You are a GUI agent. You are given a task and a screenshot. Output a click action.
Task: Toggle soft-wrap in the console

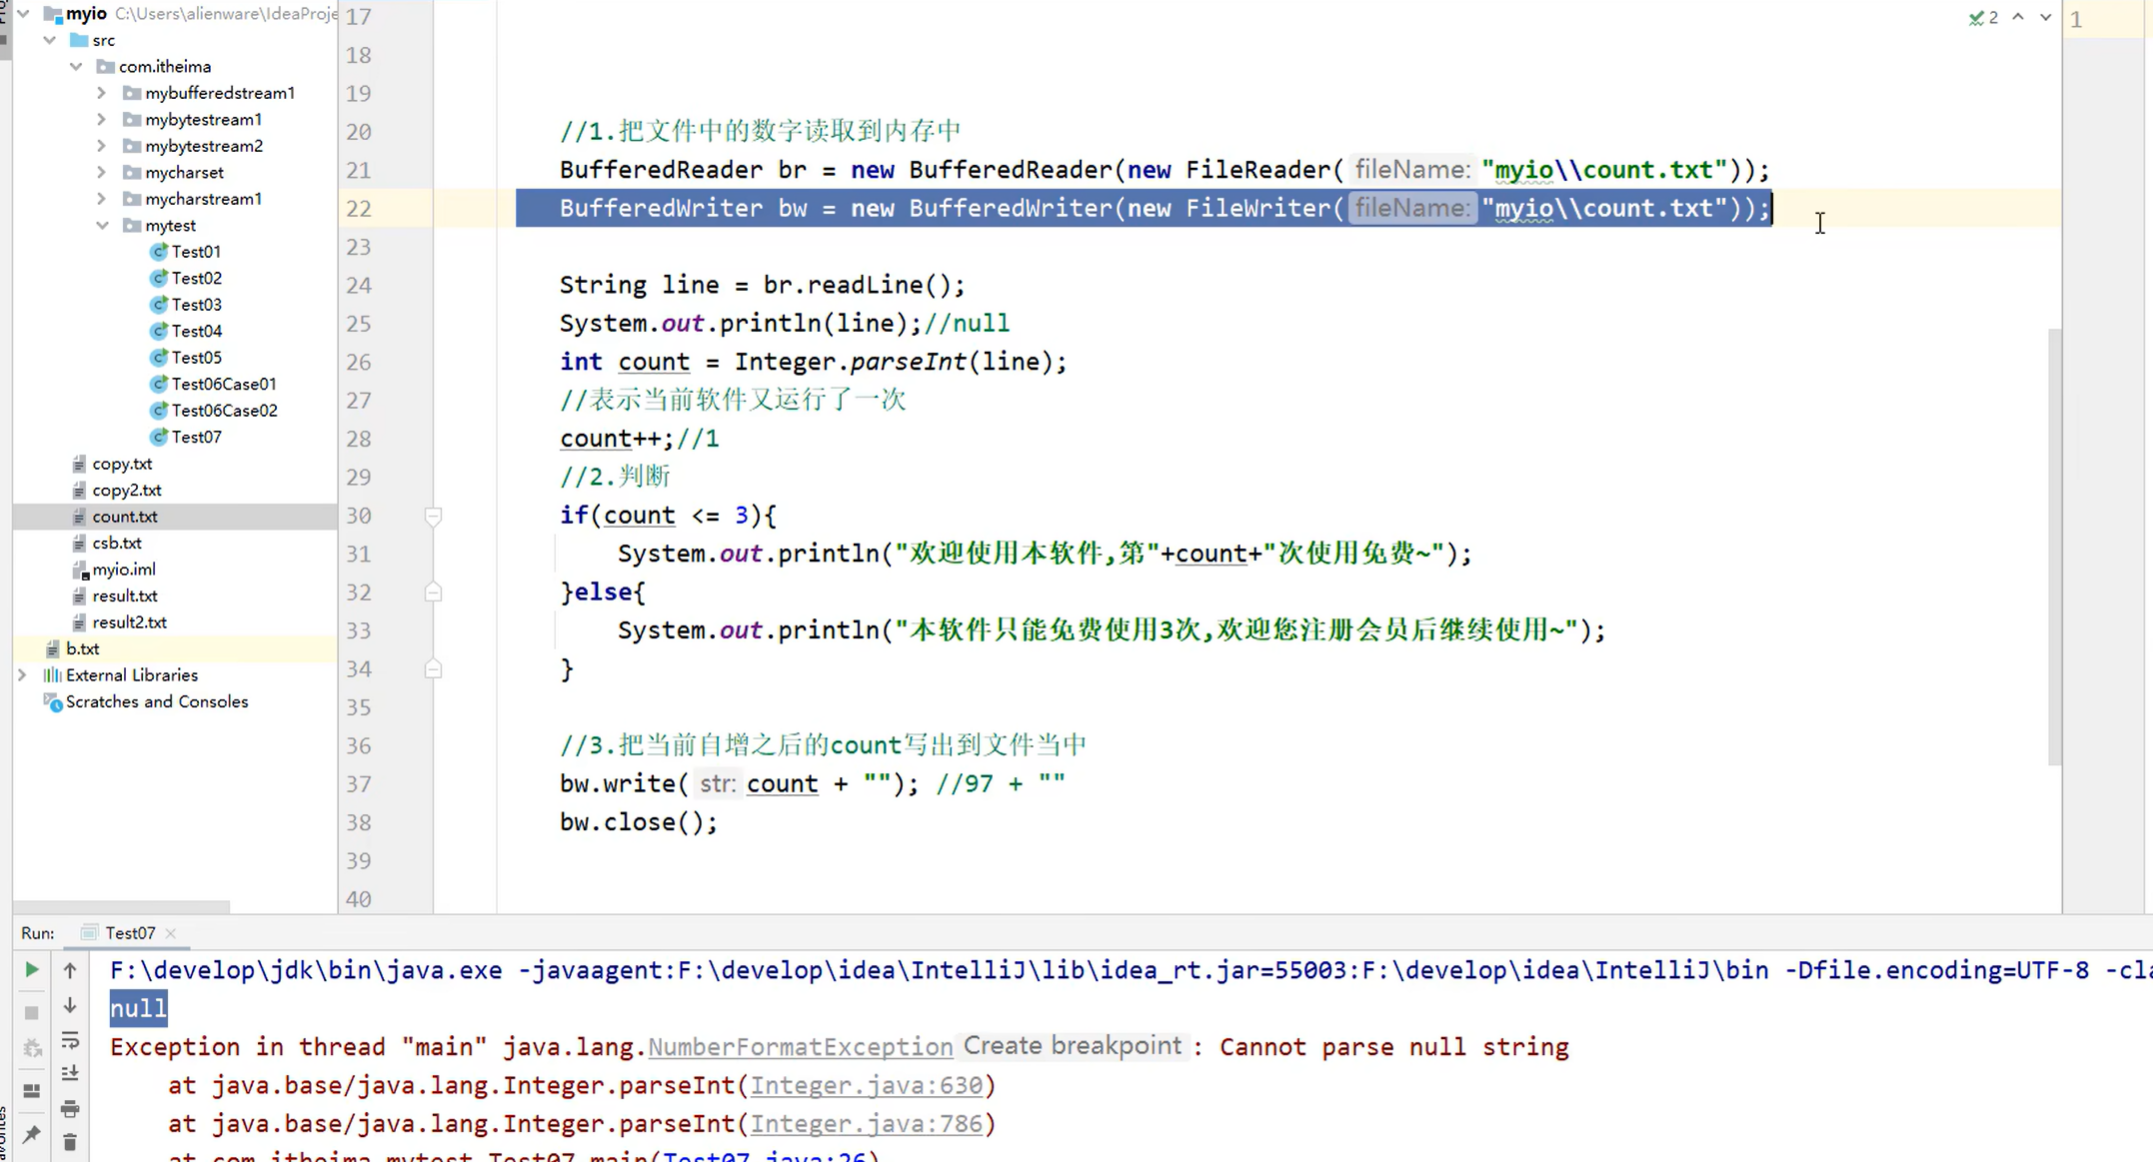click(x=69, y=1041)
